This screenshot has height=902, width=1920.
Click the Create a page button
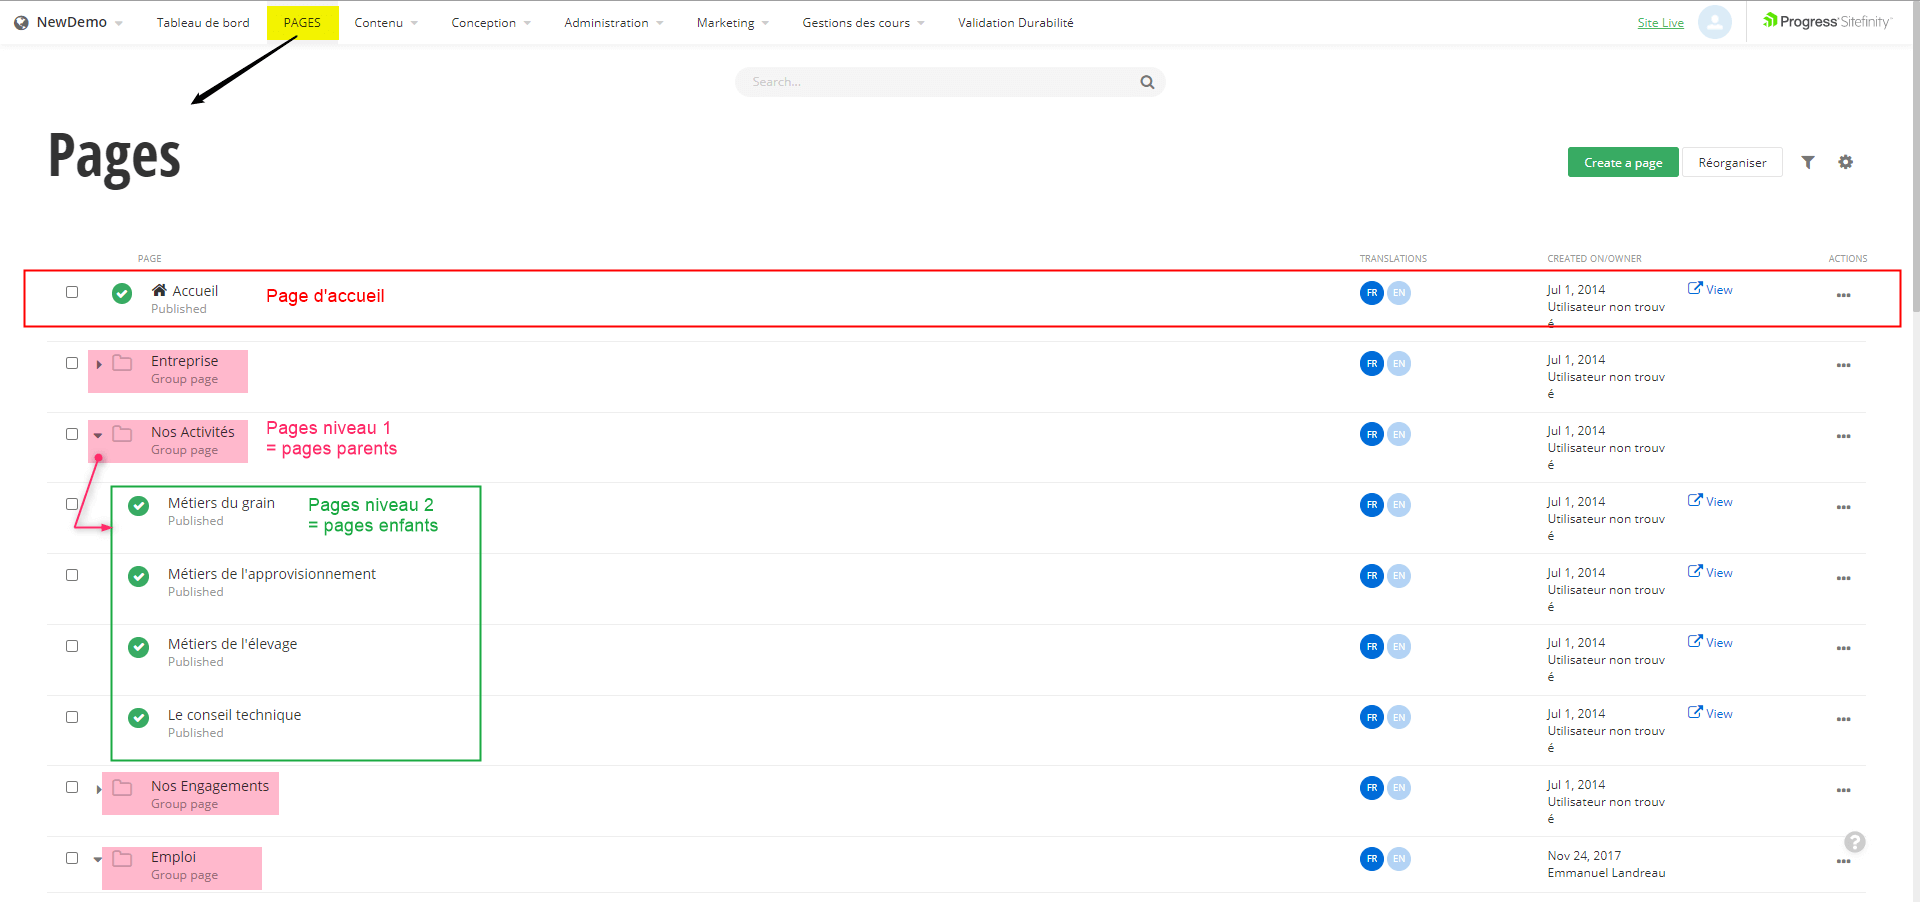pyautogui.click(x=1622, y=162)
